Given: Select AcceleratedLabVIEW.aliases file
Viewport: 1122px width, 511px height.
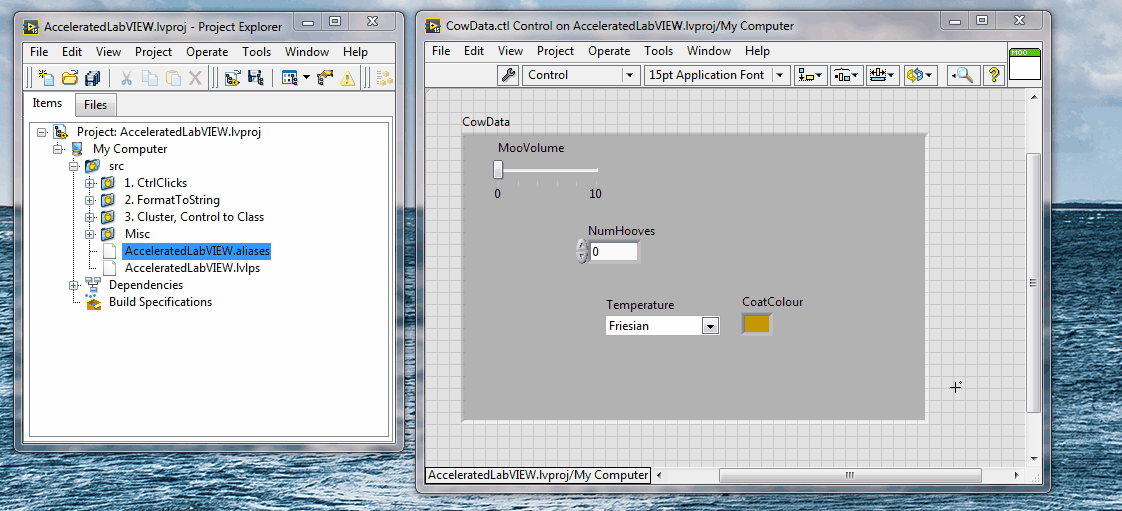Looking at the screenshot, I should pos(197,251).
